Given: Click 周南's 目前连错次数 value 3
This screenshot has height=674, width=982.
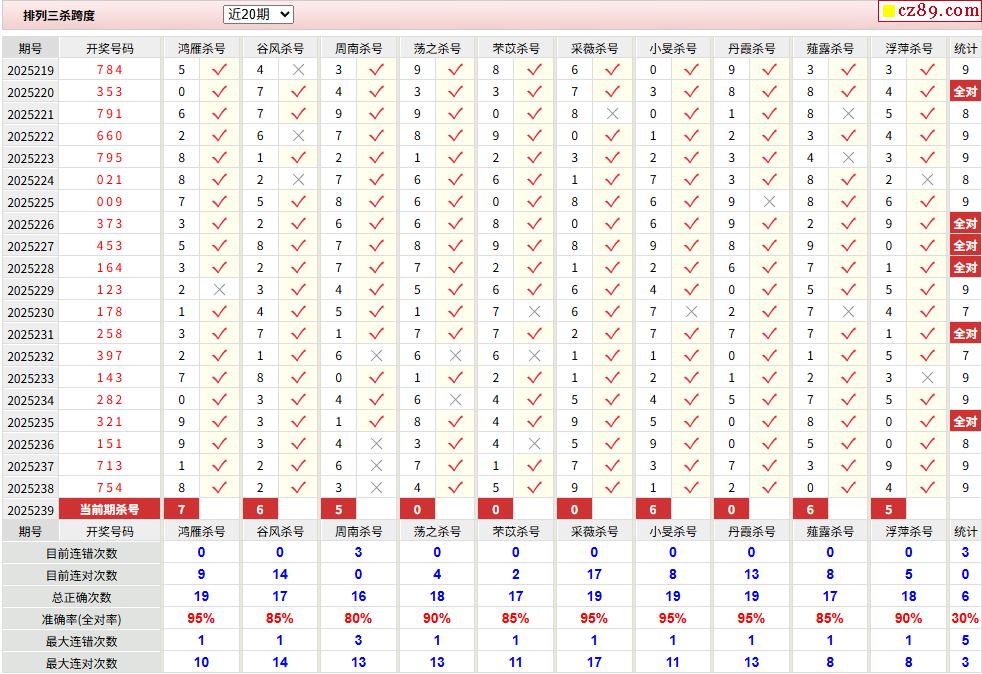Looking at the screenshot, I should (x=358, y=552).
